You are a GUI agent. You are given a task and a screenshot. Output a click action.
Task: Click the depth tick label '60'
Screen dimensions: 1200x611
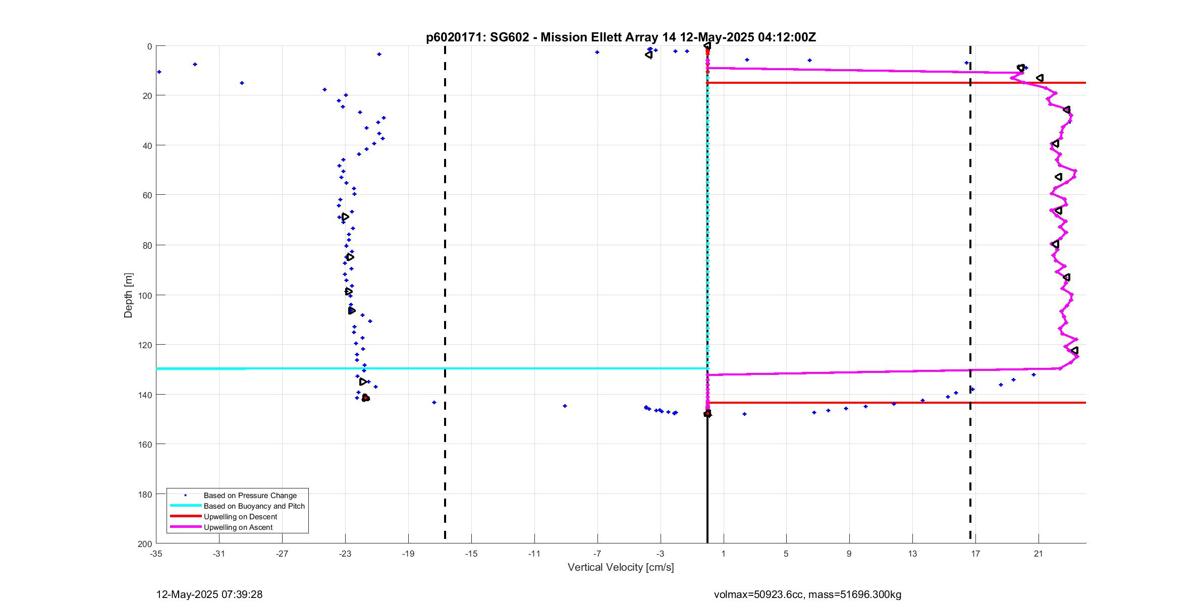(146, 195)
